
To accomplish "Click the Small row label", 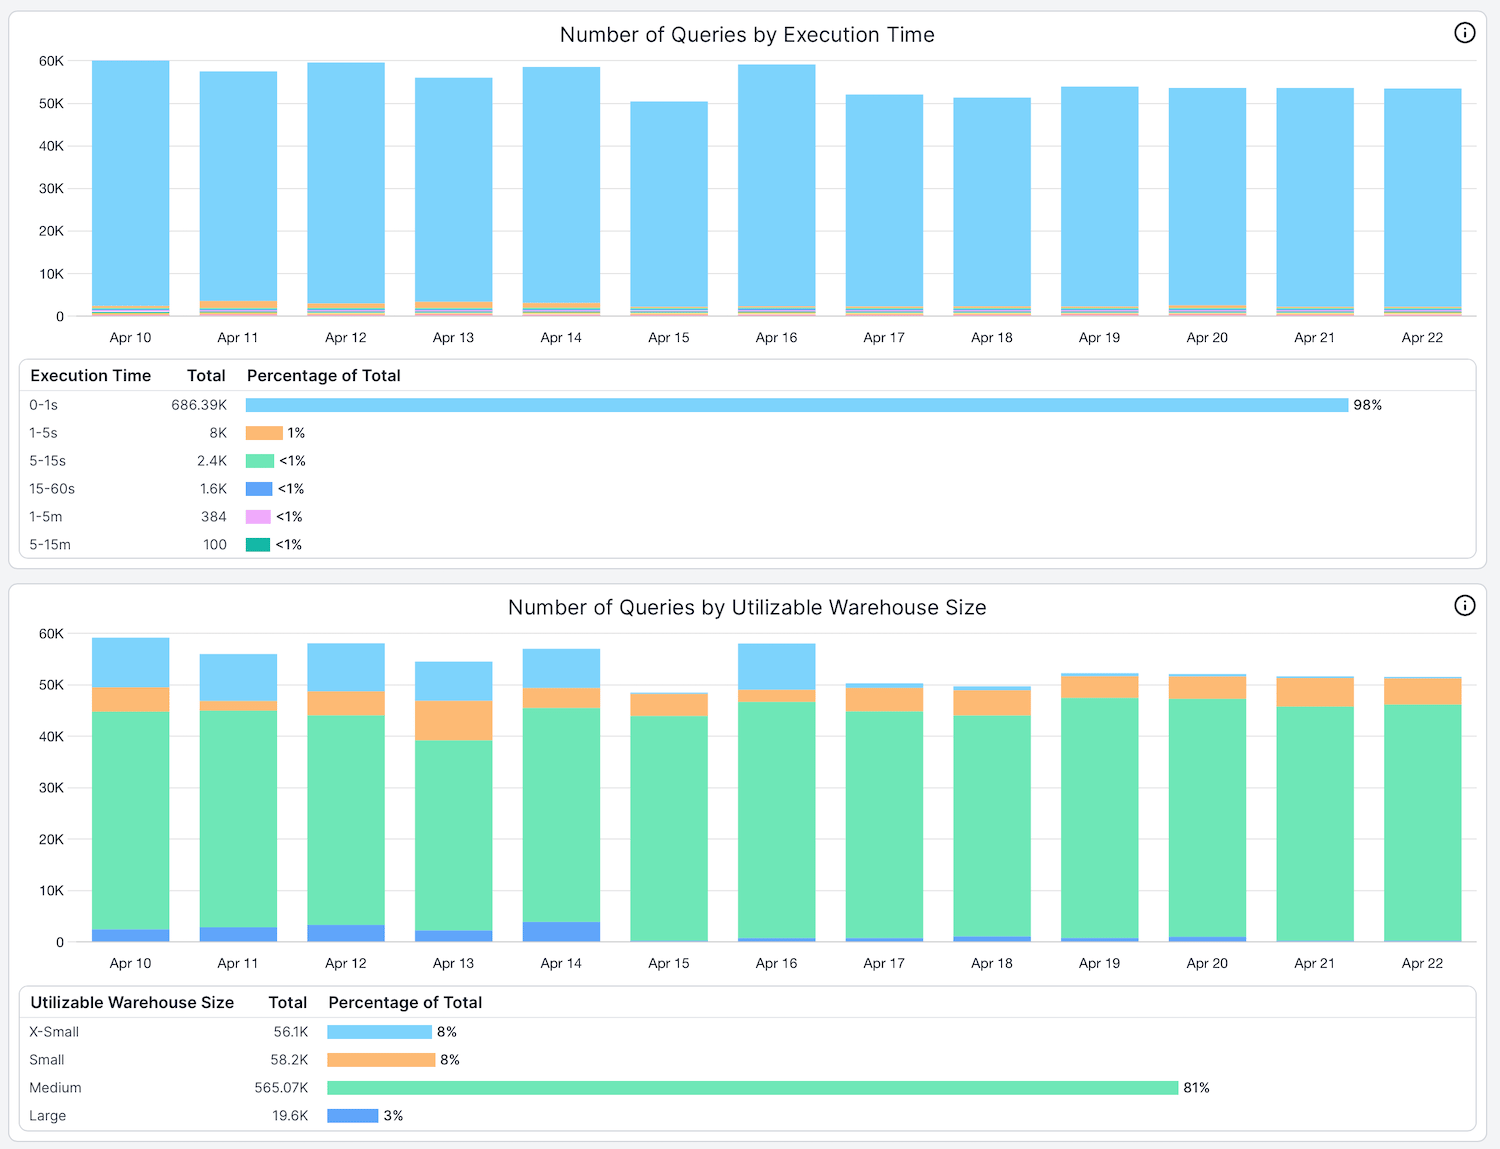I will tap(47, 1060).
